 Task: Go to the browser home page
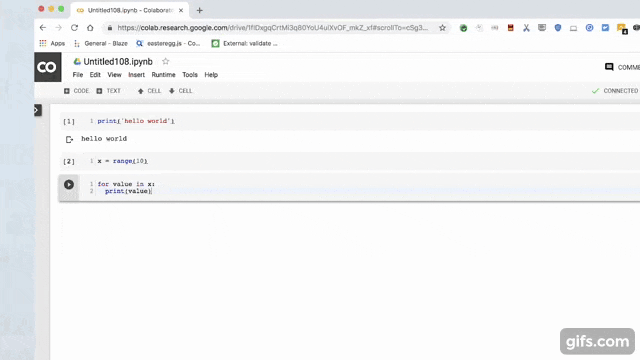click(x=90, y=28)
